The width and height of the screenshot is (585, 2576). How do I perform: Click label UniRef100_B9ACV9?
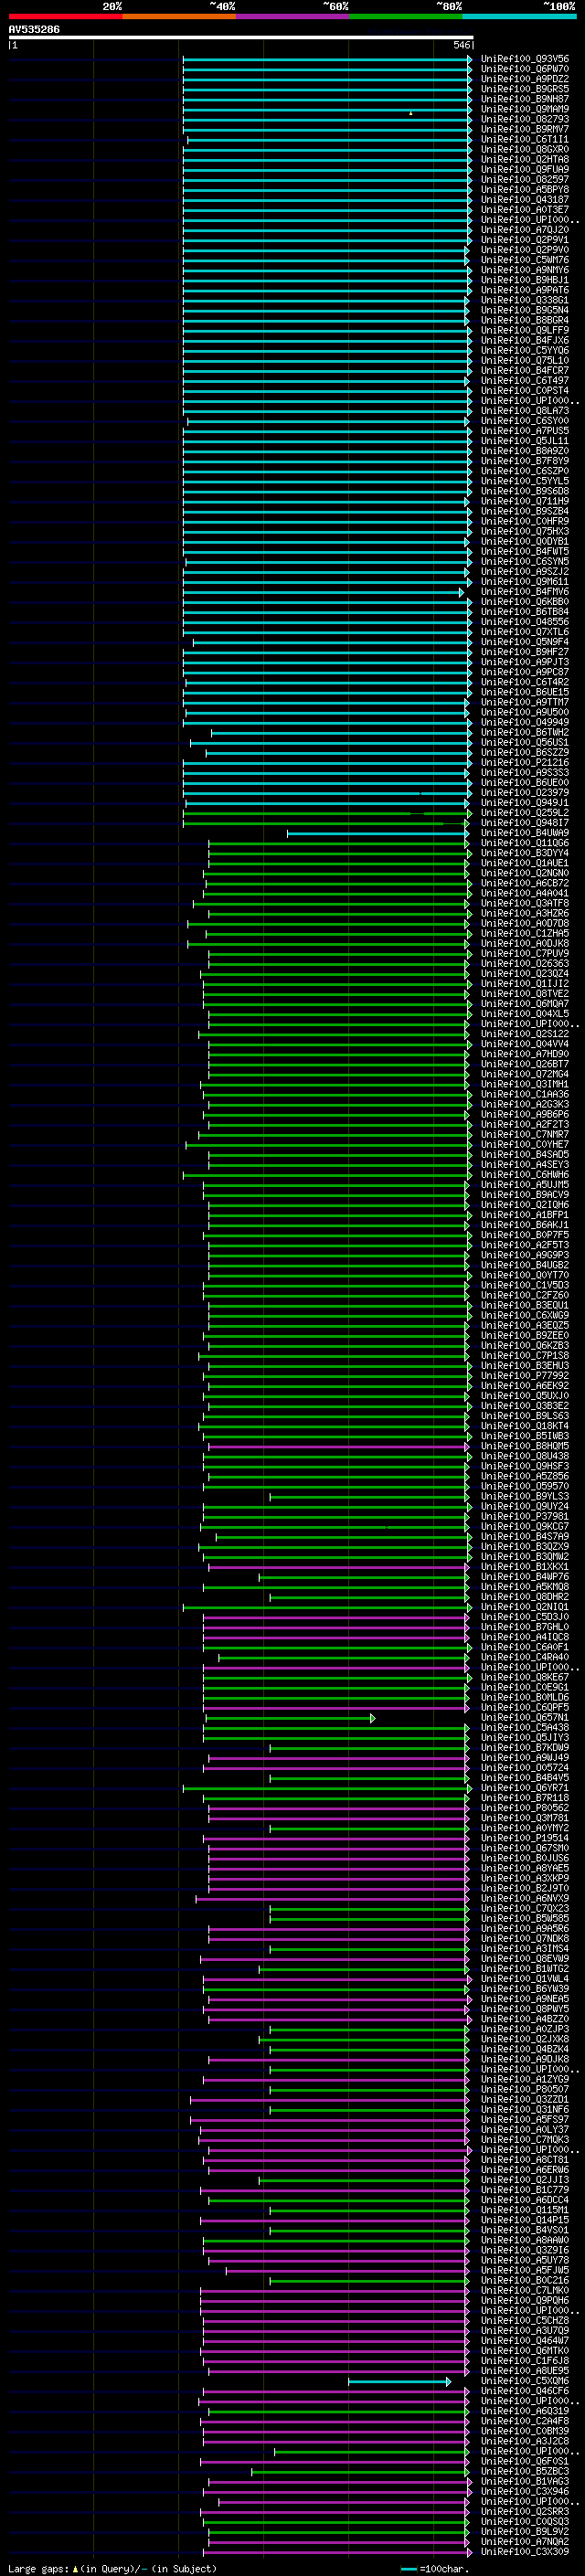(x=525, y=1194)
